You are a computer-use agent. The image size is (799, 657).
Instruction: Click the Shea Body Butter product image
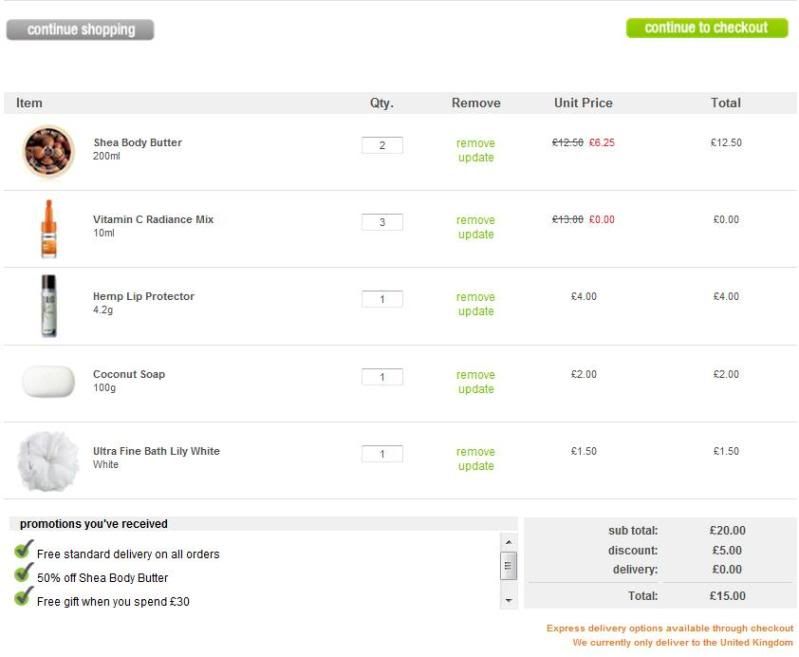[x=49, y=151]
